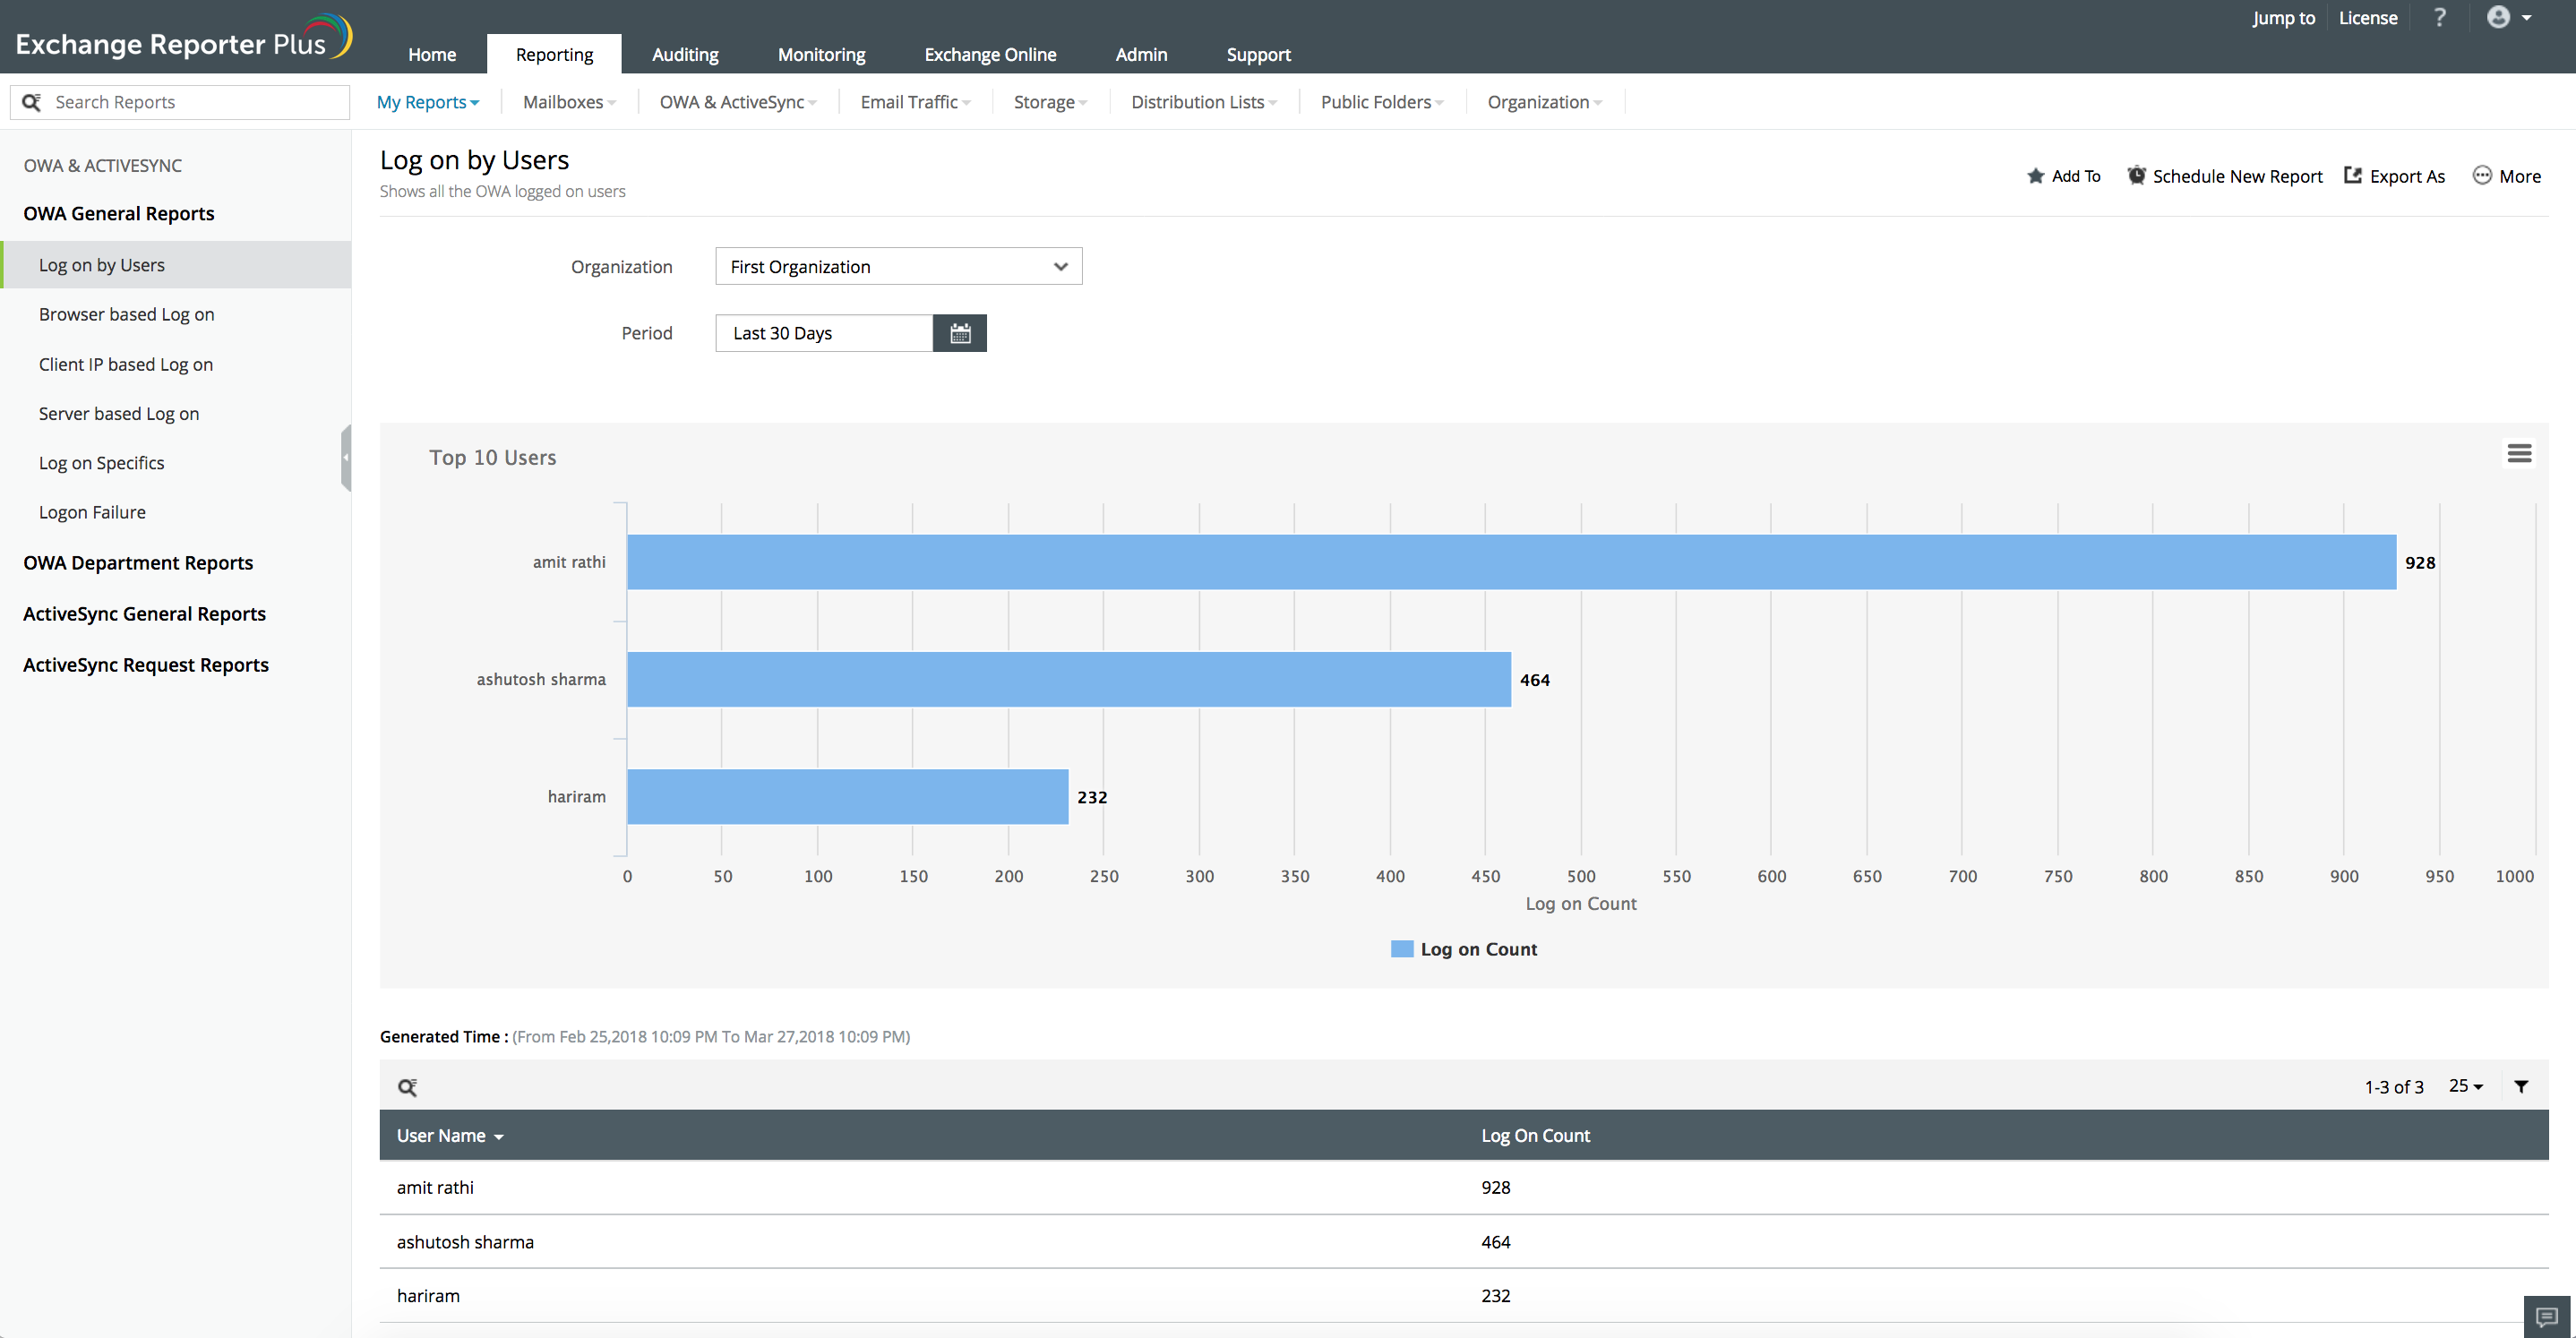Open Browser based Log on report

pyautogui.click(x=126, y=314)
